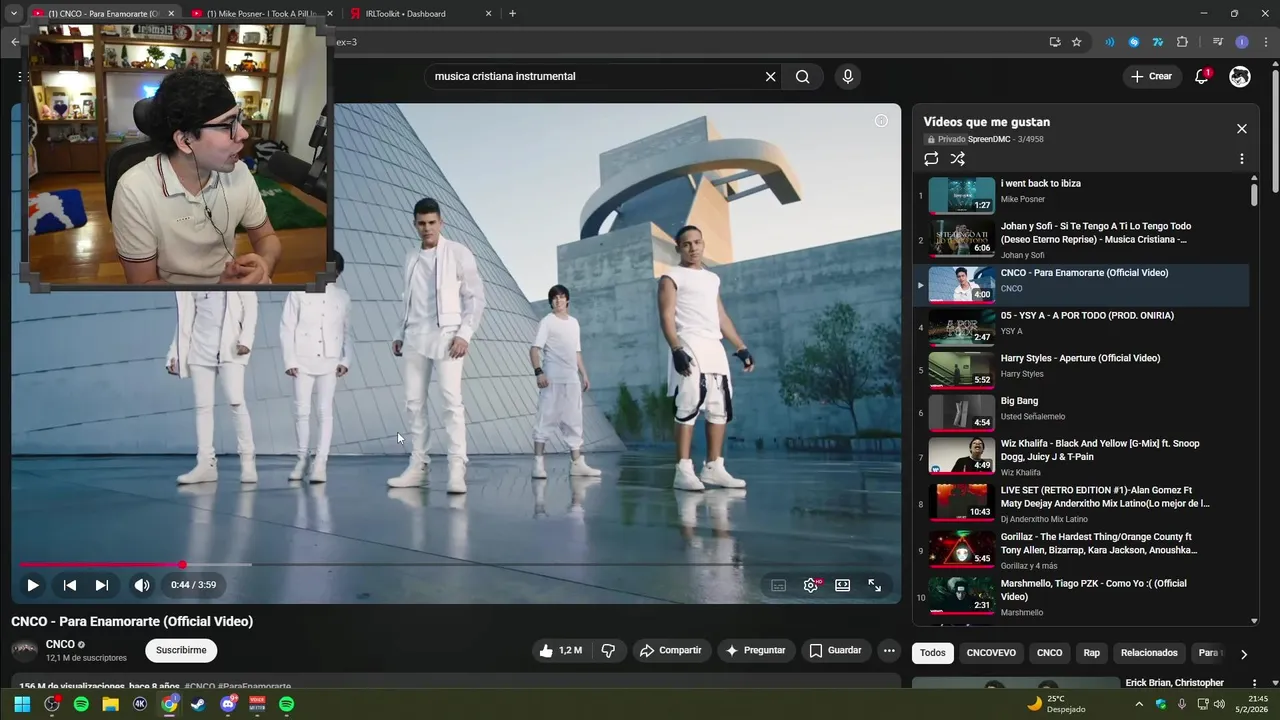The height and width of the screenshot is (720, 1280).
Task: Toggle video subtitles button
Action: [778, 585]
